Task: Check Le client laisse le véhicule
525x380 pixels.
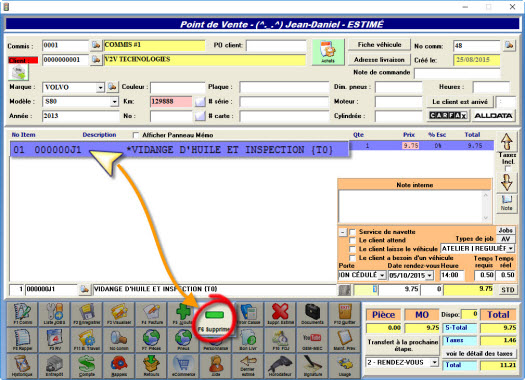Action: [352, 249]
